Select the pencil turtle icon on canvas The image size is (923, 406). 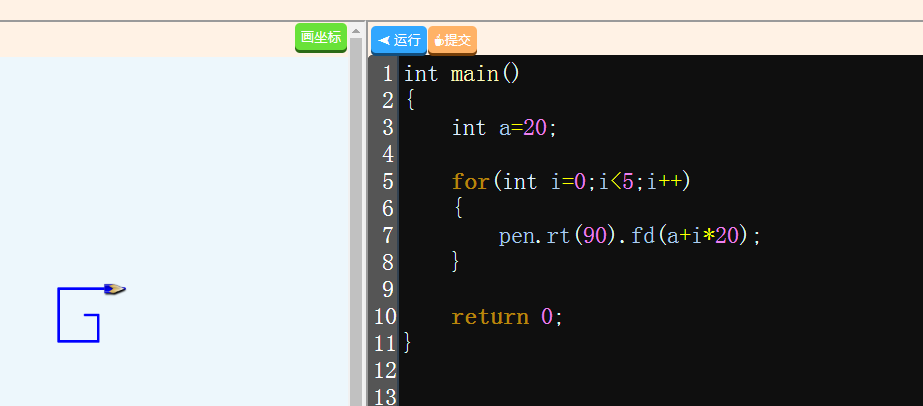tap(115, 289)
